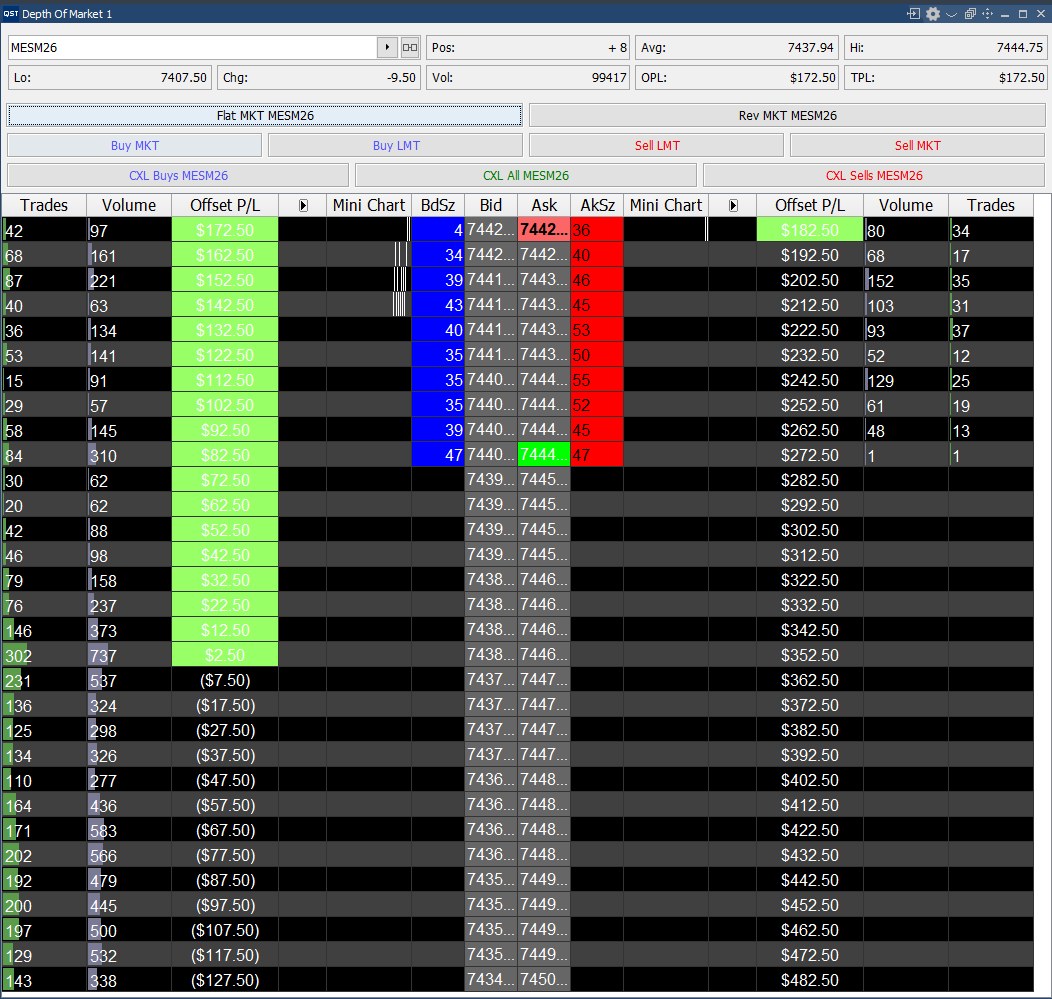
Task: Expand the right column arrow beside Mini Chart
Action: point(733,205)
